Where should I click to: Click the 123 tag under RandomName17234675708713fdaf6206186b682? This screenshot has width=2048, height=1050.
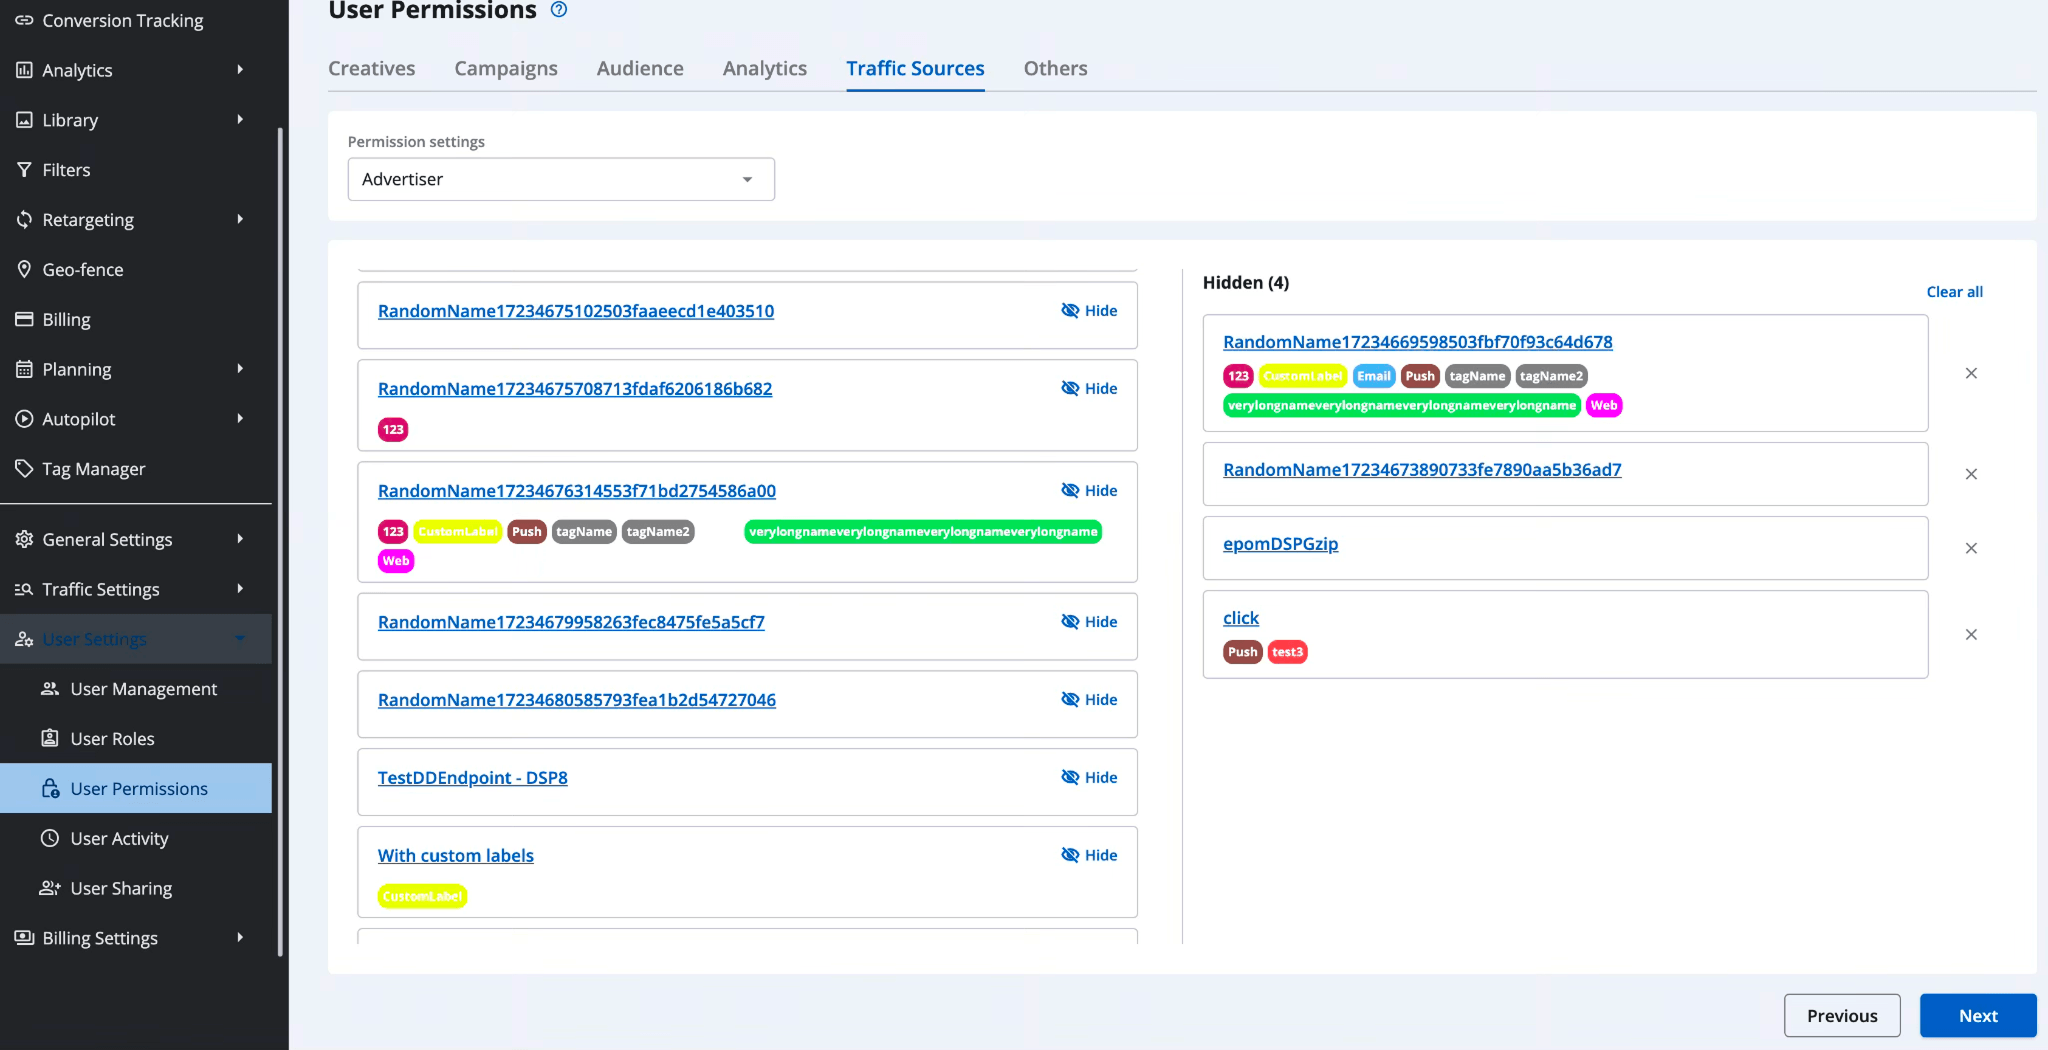click(x=393, y=430)
